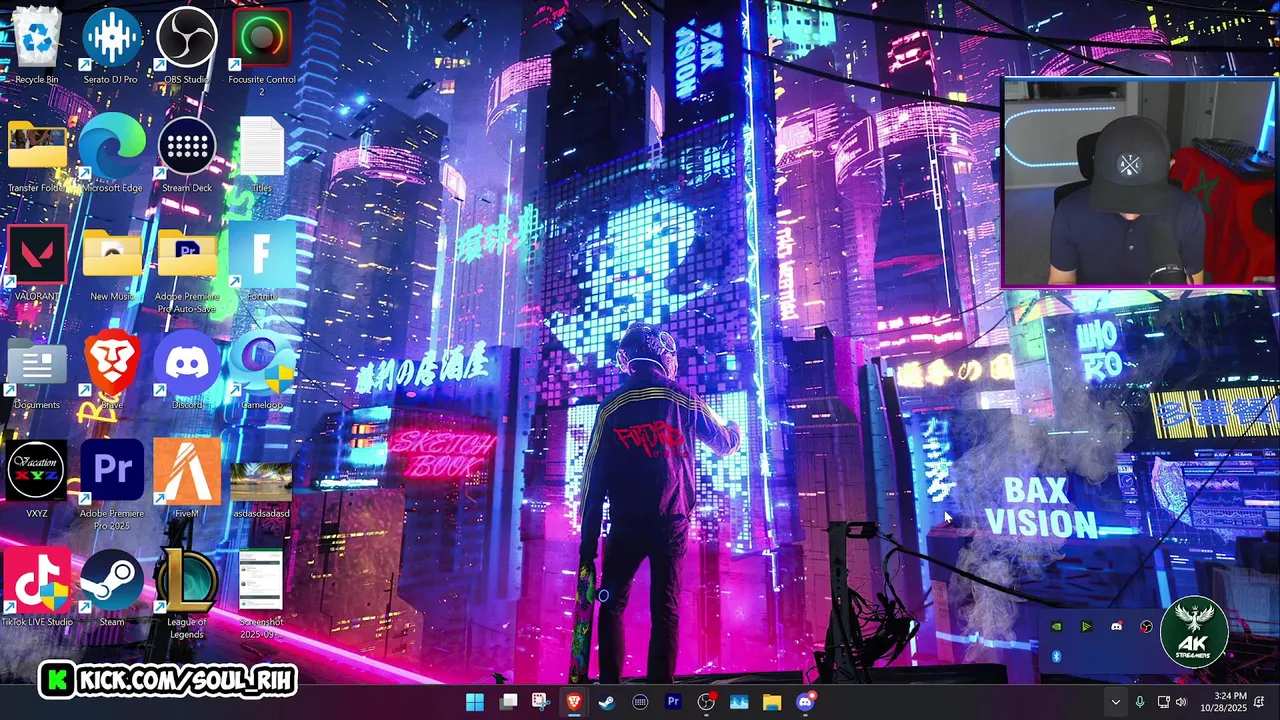
Task: Launch Serato DJ Pro from the desktop
Action: pos(112,45)
